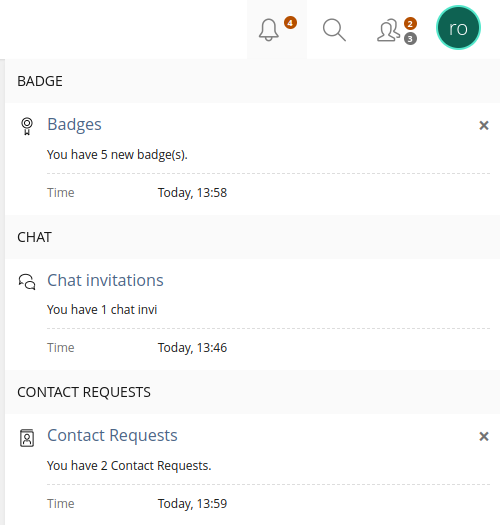This screenshot has height=525, width=500.
Task: Click the grey 3 counter badge
Action: point(410,39)
